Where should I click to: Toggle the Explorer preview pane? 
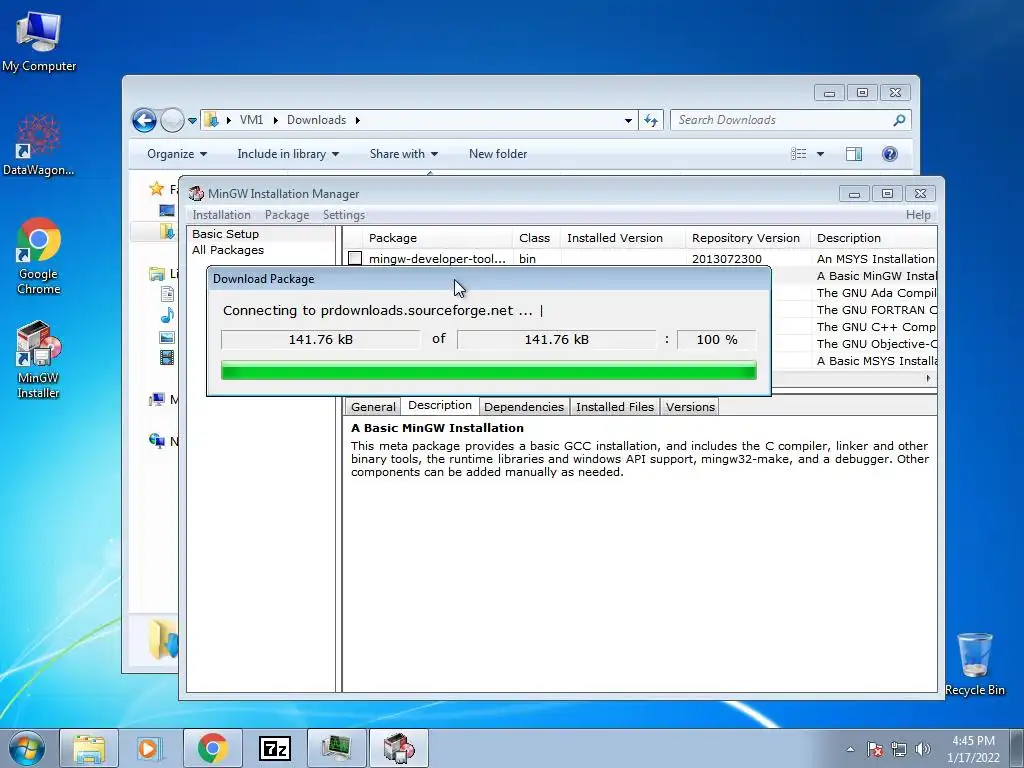point(854,154)
